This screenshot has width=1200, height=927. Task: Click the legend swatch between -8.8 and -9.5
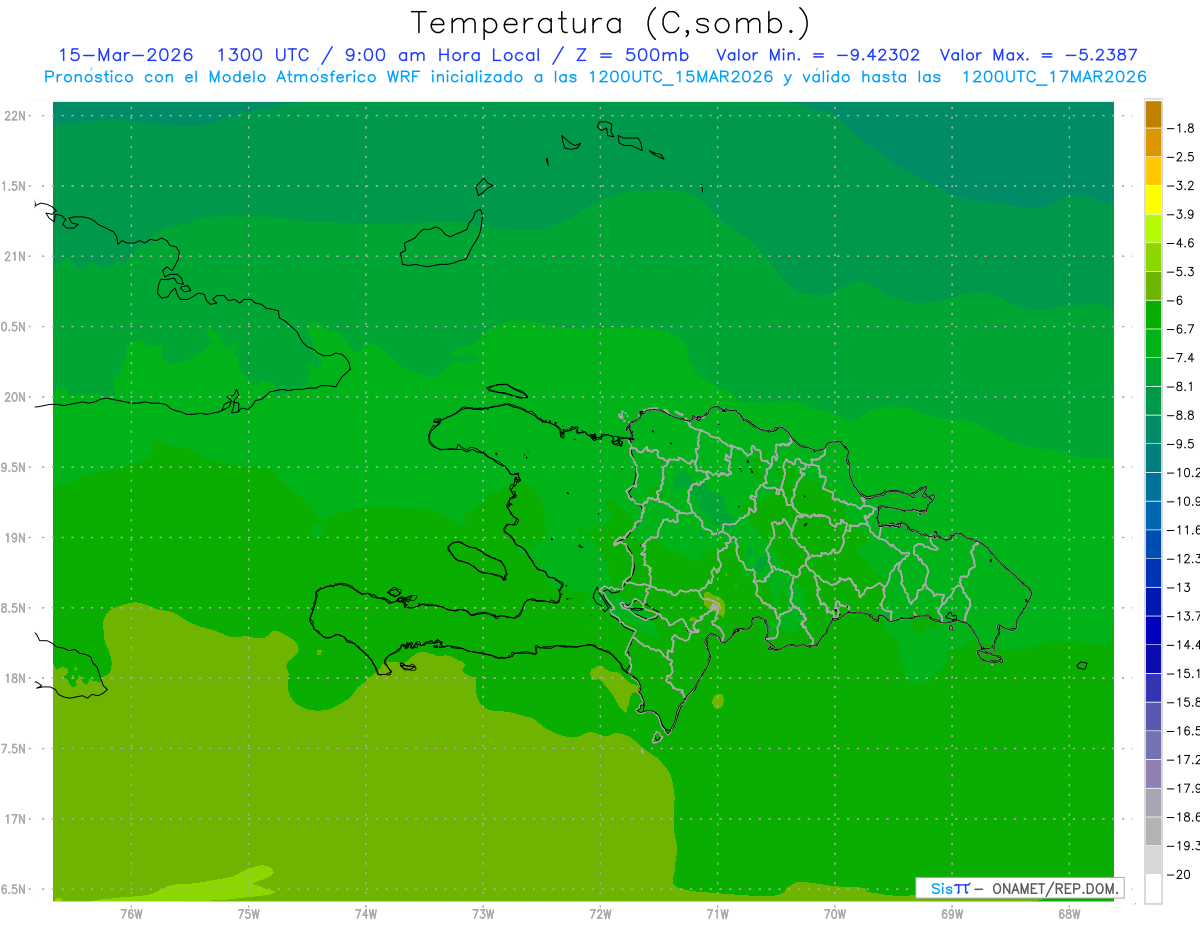pos(1153,429)
